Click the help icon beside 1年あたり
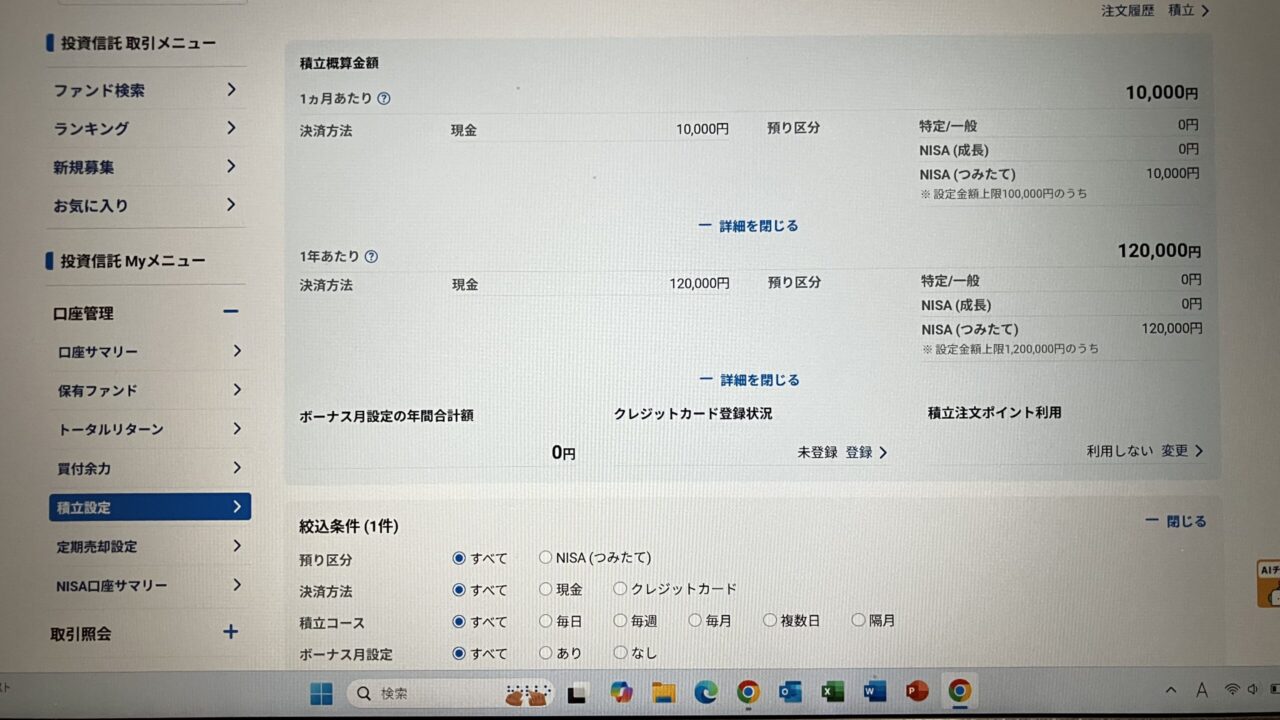The image size is (1280, 720). (371, 256)
